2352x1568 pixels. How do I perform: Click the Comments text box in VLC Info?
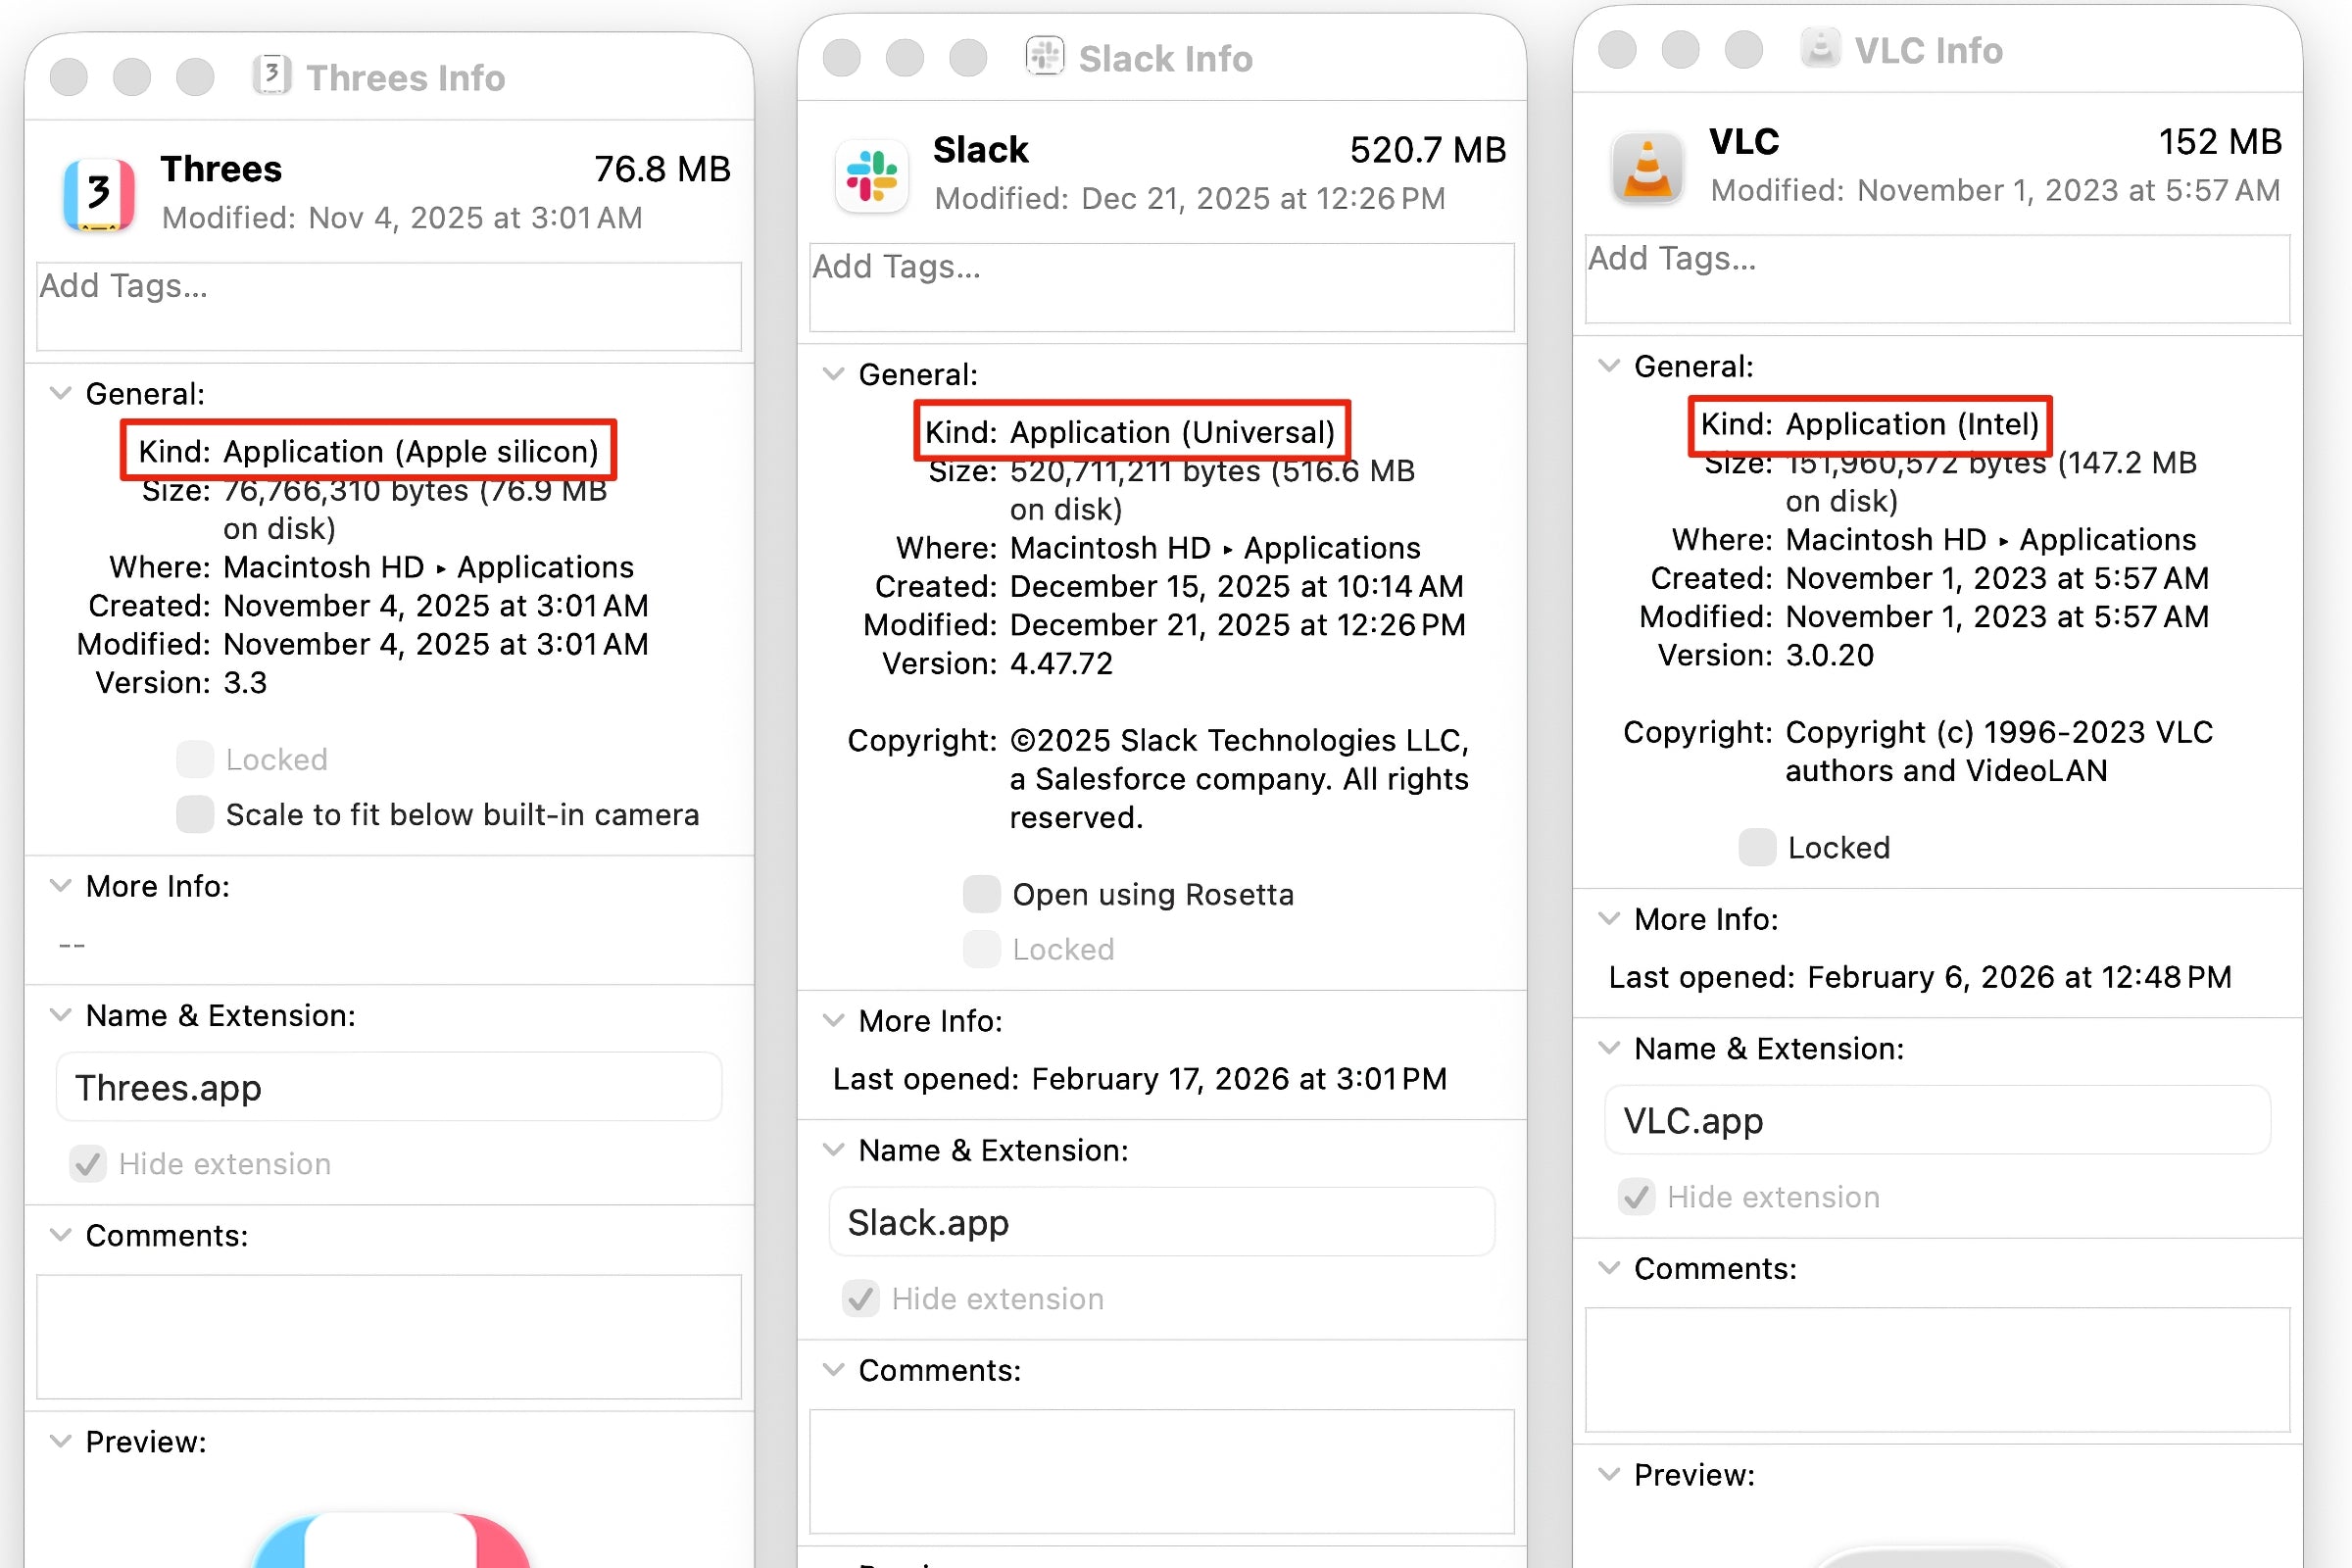(1937, 1369)
